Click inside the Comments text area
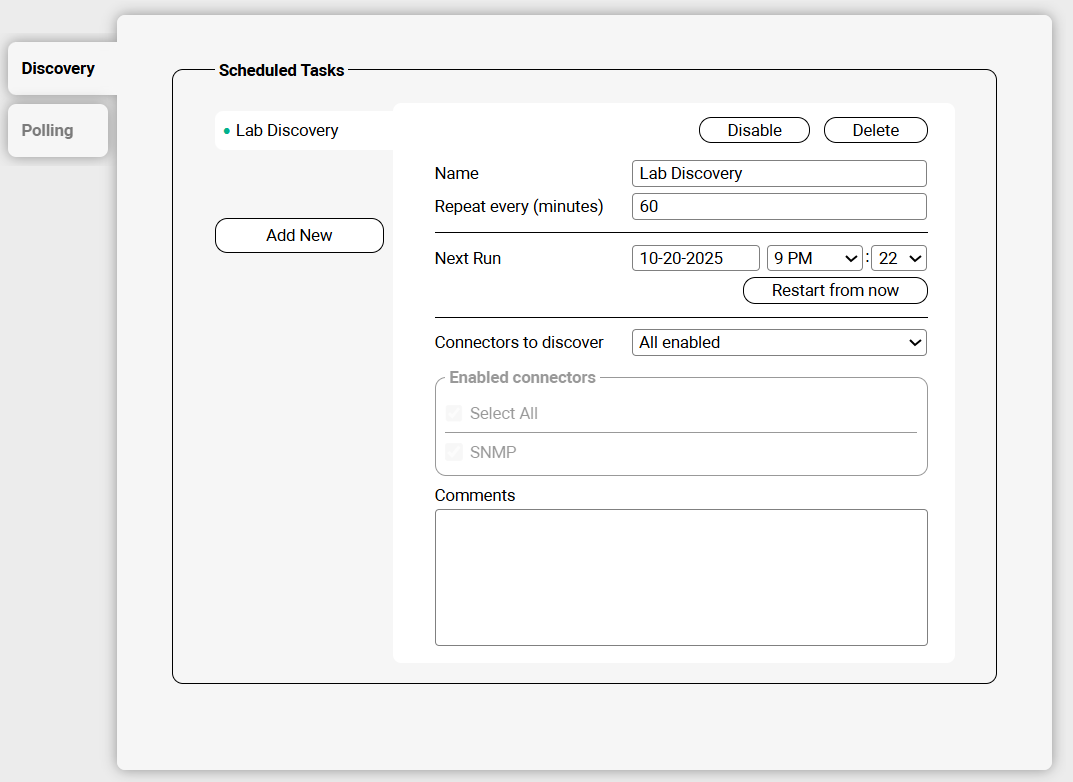Viewport: 1073px width, 782px height. pos(681,578)
